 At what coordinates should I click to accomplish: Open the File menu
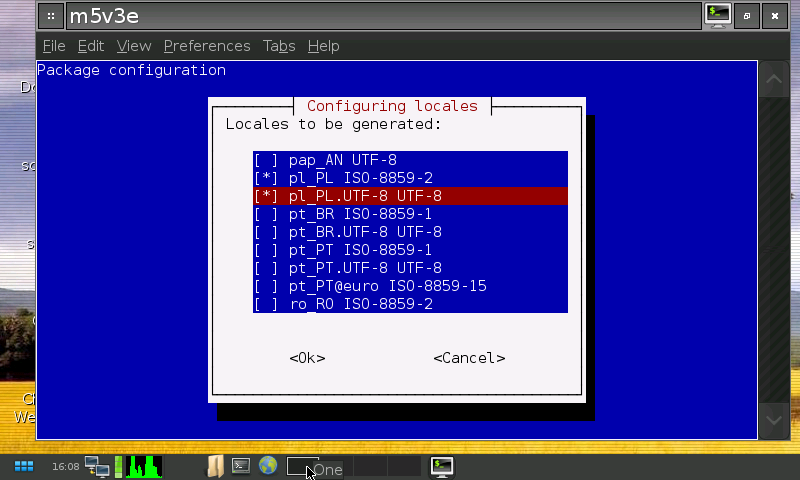point(54,46)
